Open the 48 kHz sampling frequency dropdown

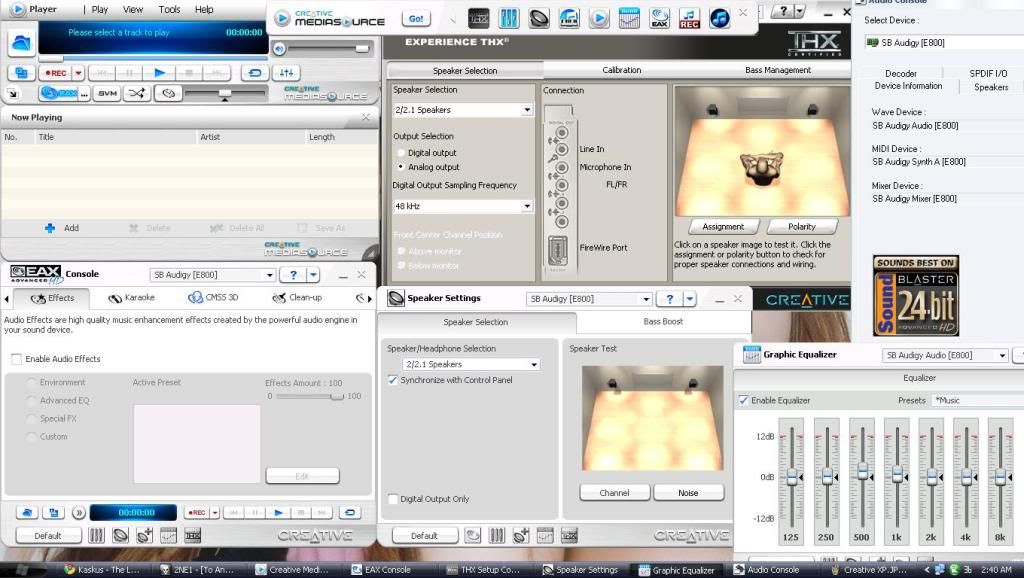click(463, 206)
